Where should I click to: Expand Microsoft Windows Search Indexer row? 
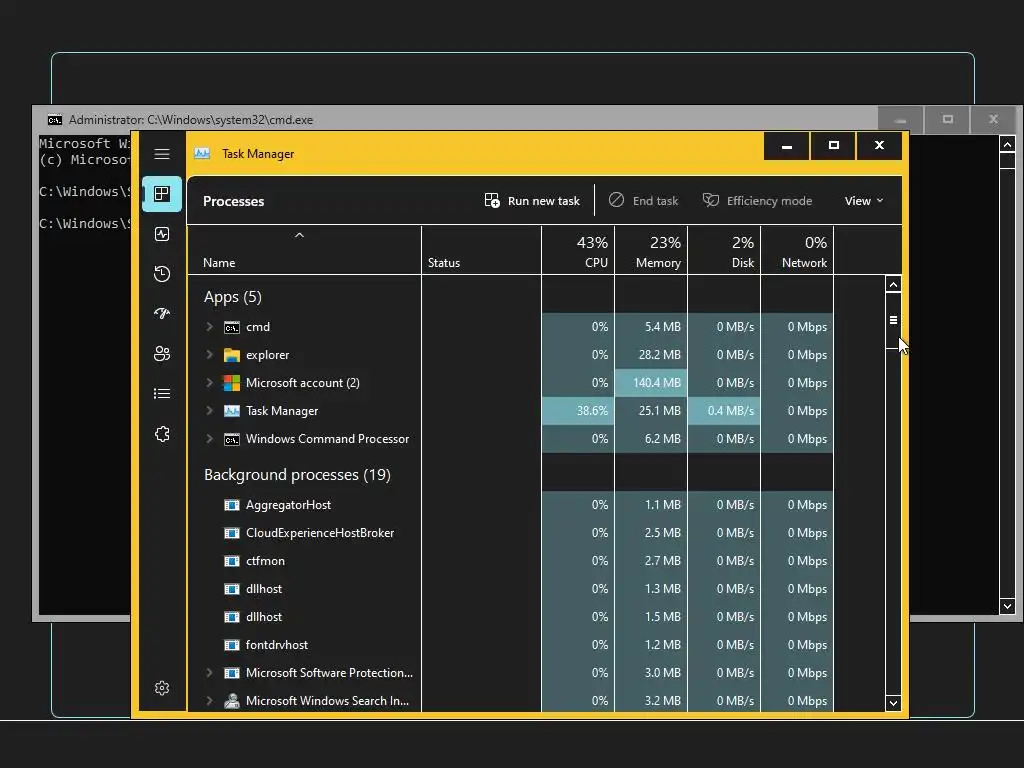tap(210, 701)
